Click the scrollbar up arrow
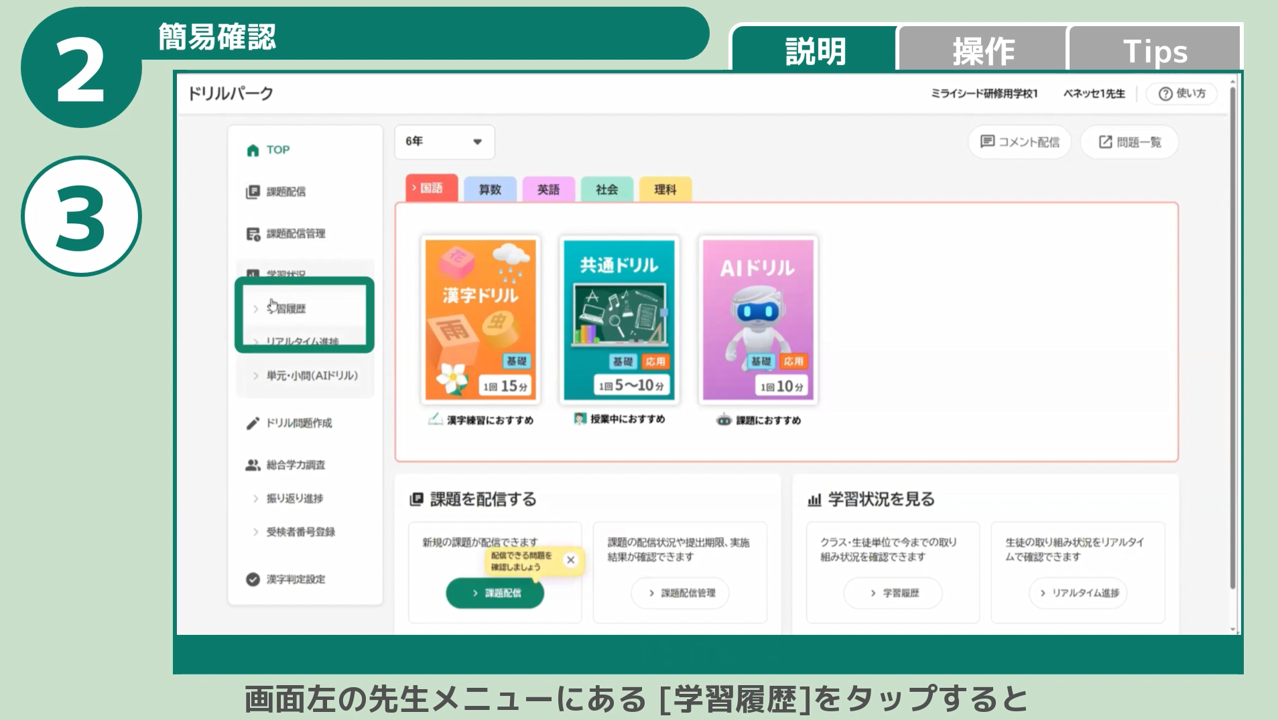 [x=1233, y=81]
